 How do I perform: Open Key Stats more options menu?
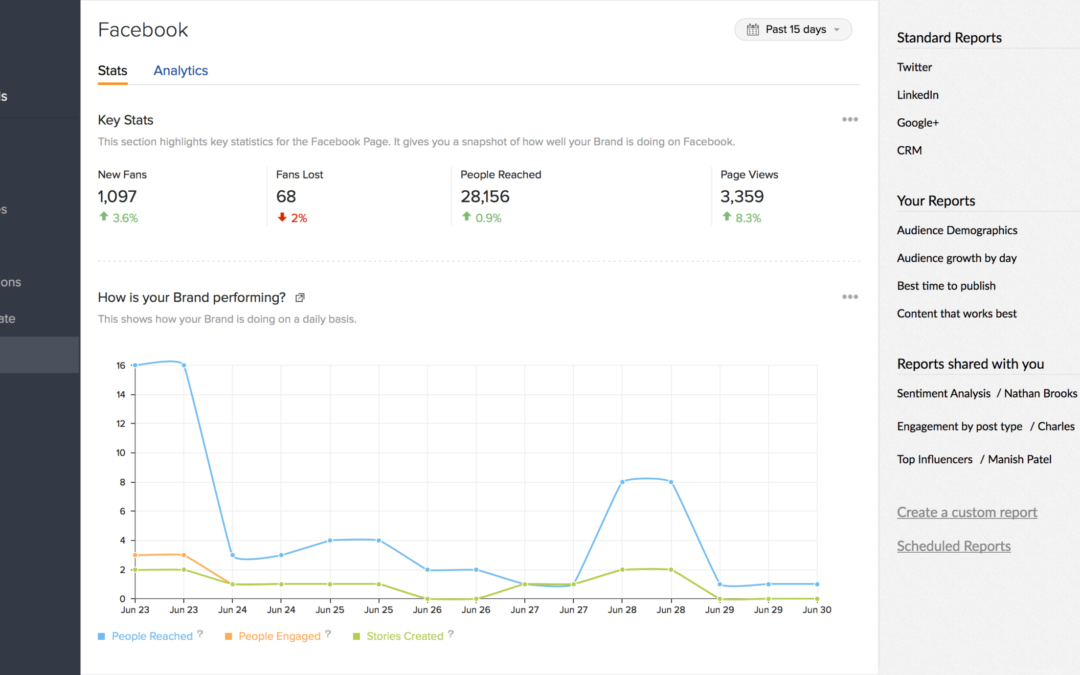(x=850, y=120)
